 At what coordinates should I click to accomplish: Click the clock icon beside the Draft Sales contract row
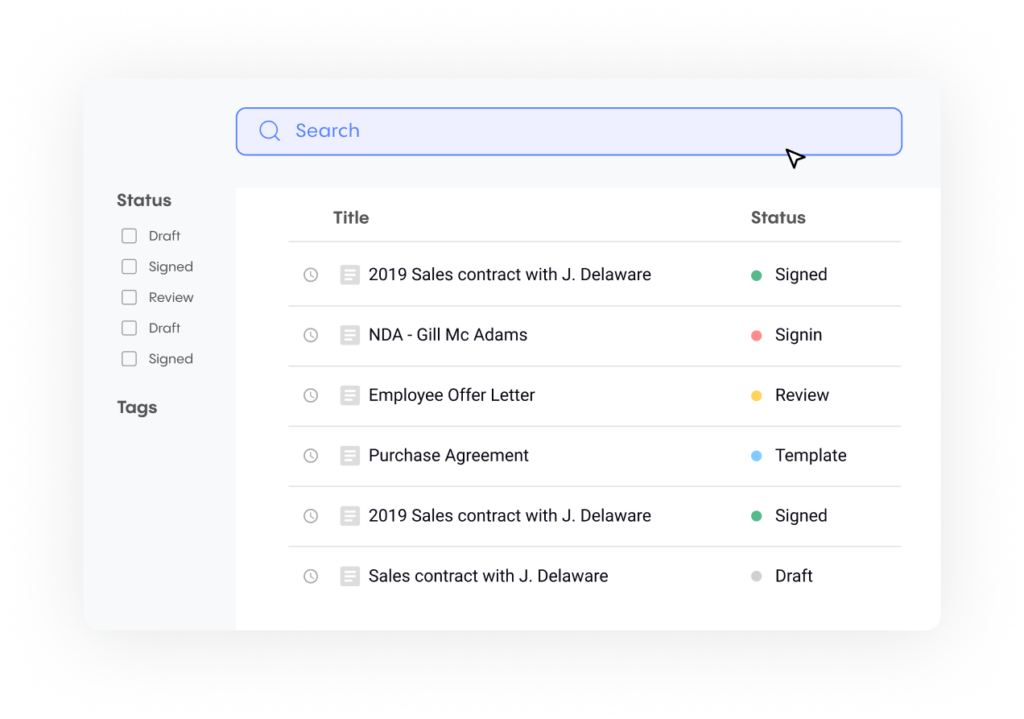pyautogui.click(x=311, y=576)
